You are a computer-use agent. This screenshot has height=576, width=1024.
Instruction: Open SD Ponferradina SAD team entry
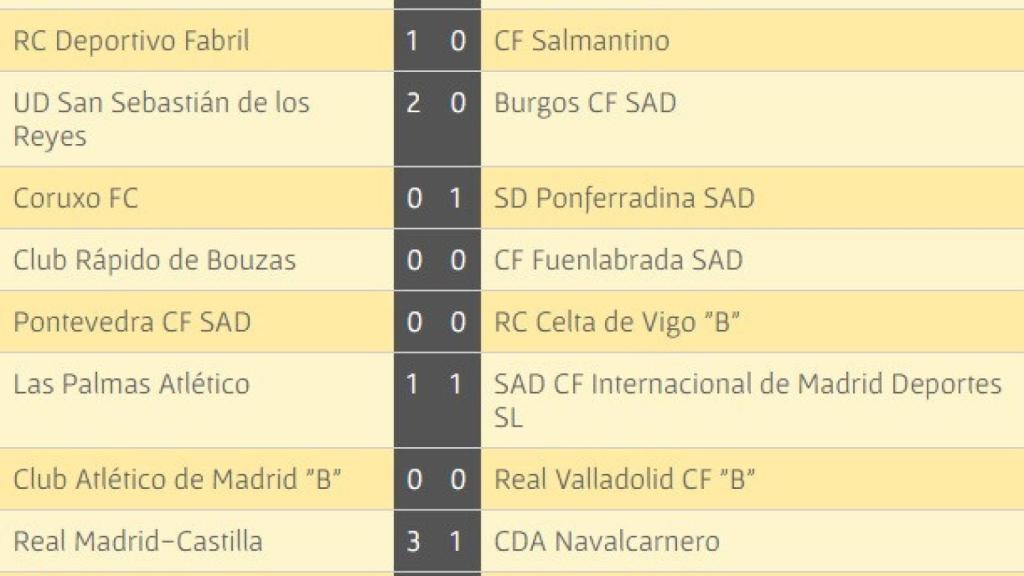pyautogui.click(x=624, y=198)
